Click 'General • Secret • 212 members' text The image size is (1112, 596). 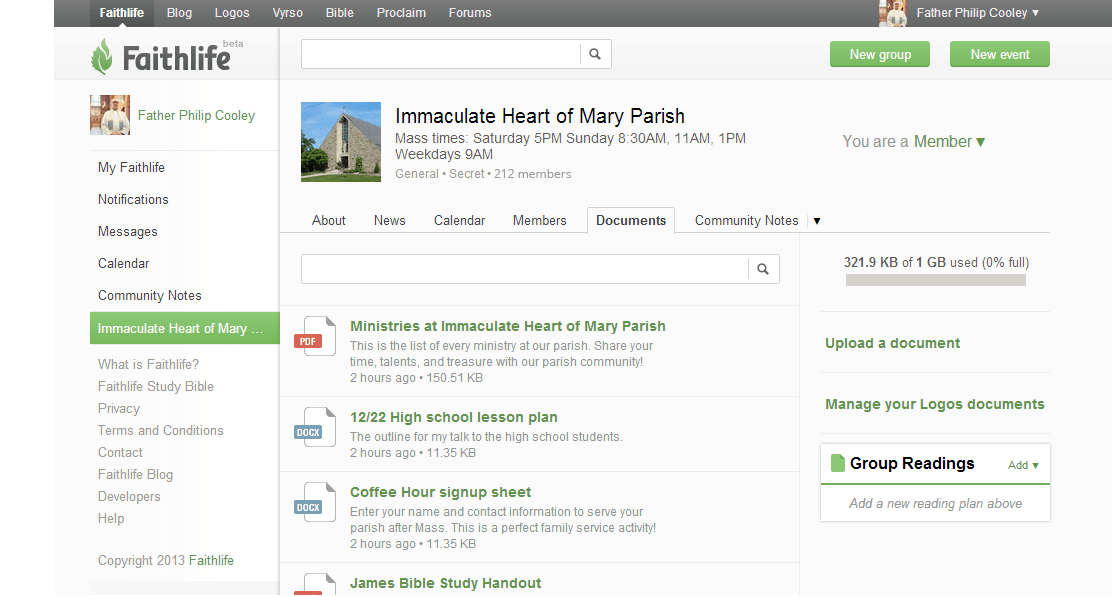(483, 174)
